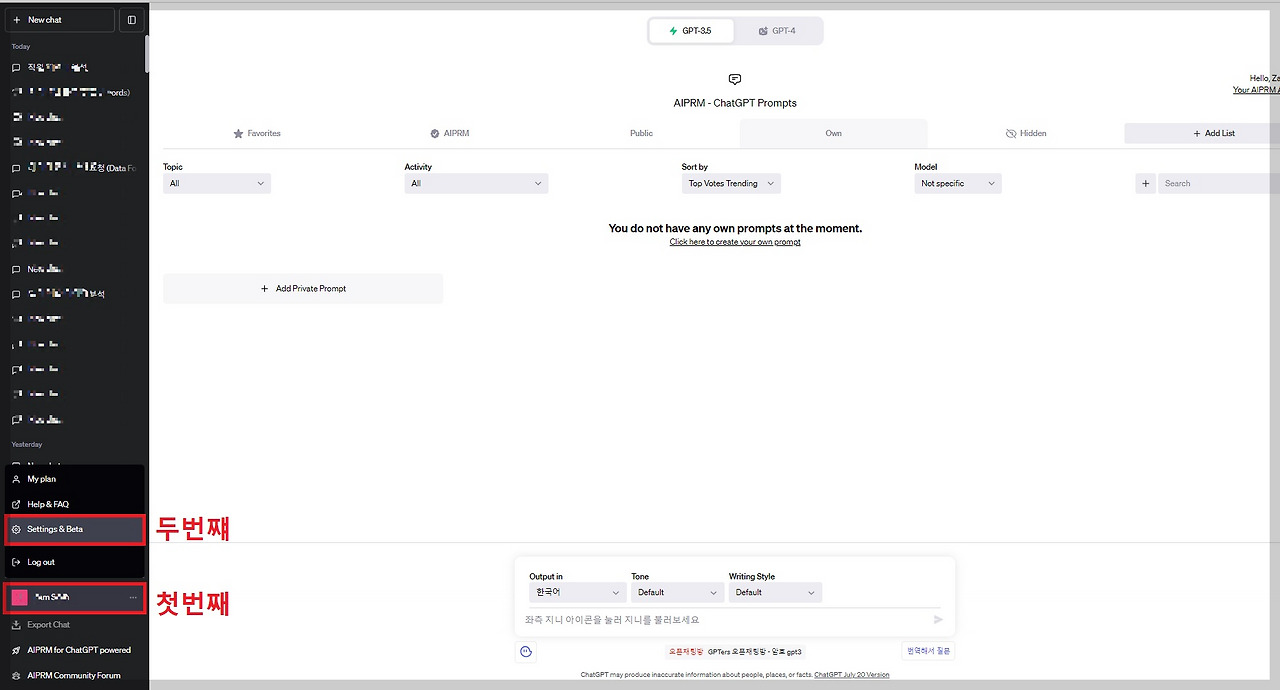
Task: Switch to the GPT-3.5 model tab
Action: 690,31
